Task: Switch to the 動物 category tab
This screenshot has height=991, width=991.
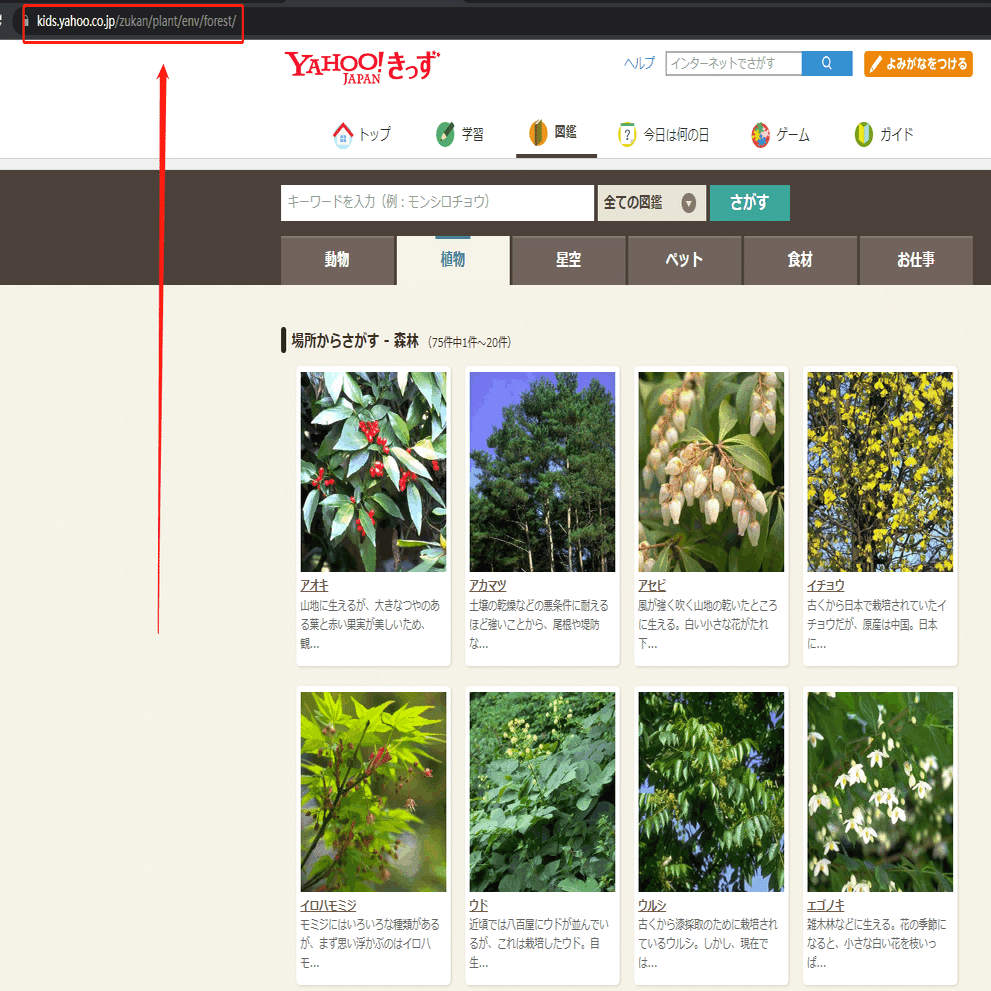Action: coord(337,259)
